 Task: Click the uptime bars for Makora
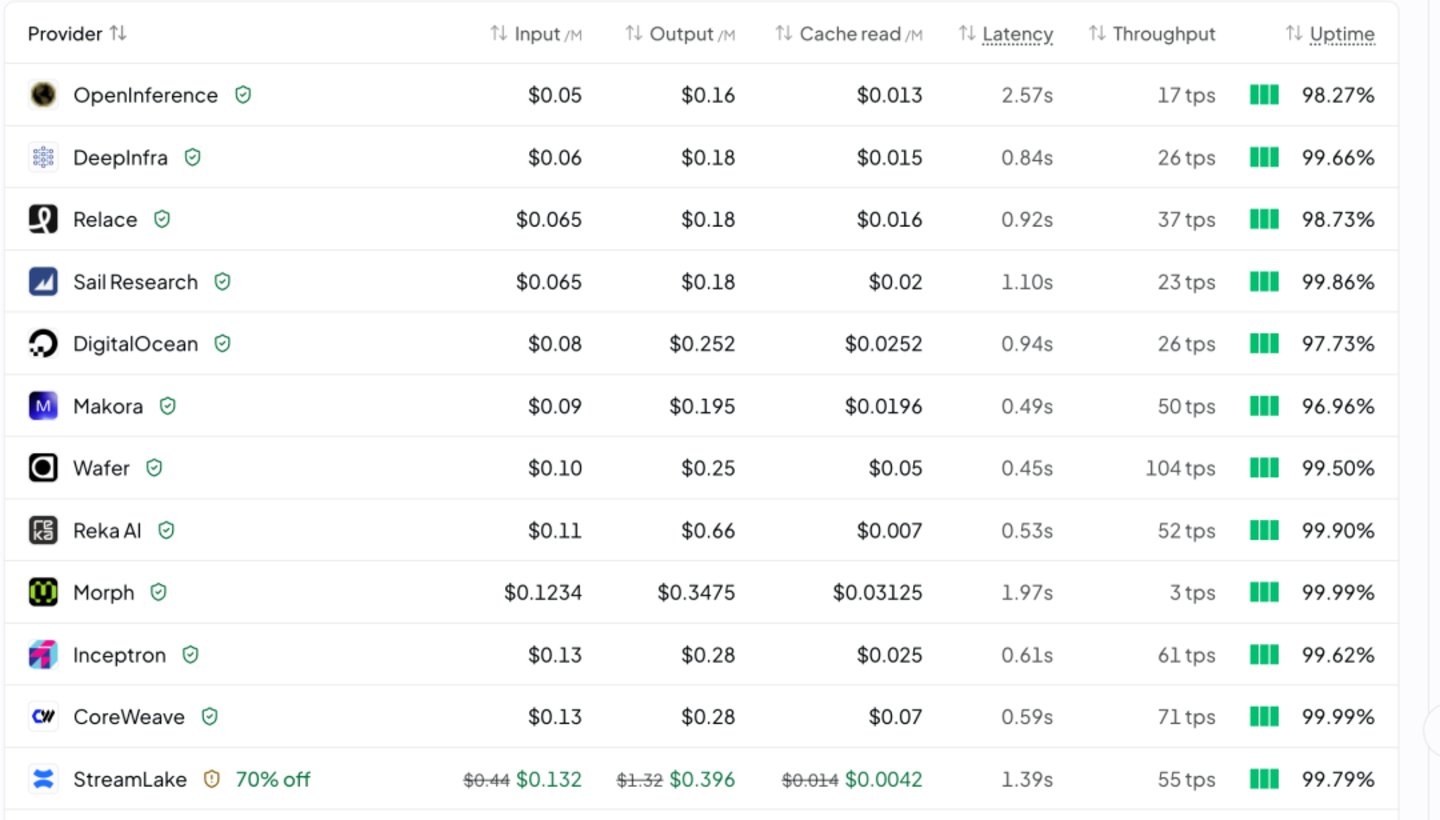[1264, 406]
